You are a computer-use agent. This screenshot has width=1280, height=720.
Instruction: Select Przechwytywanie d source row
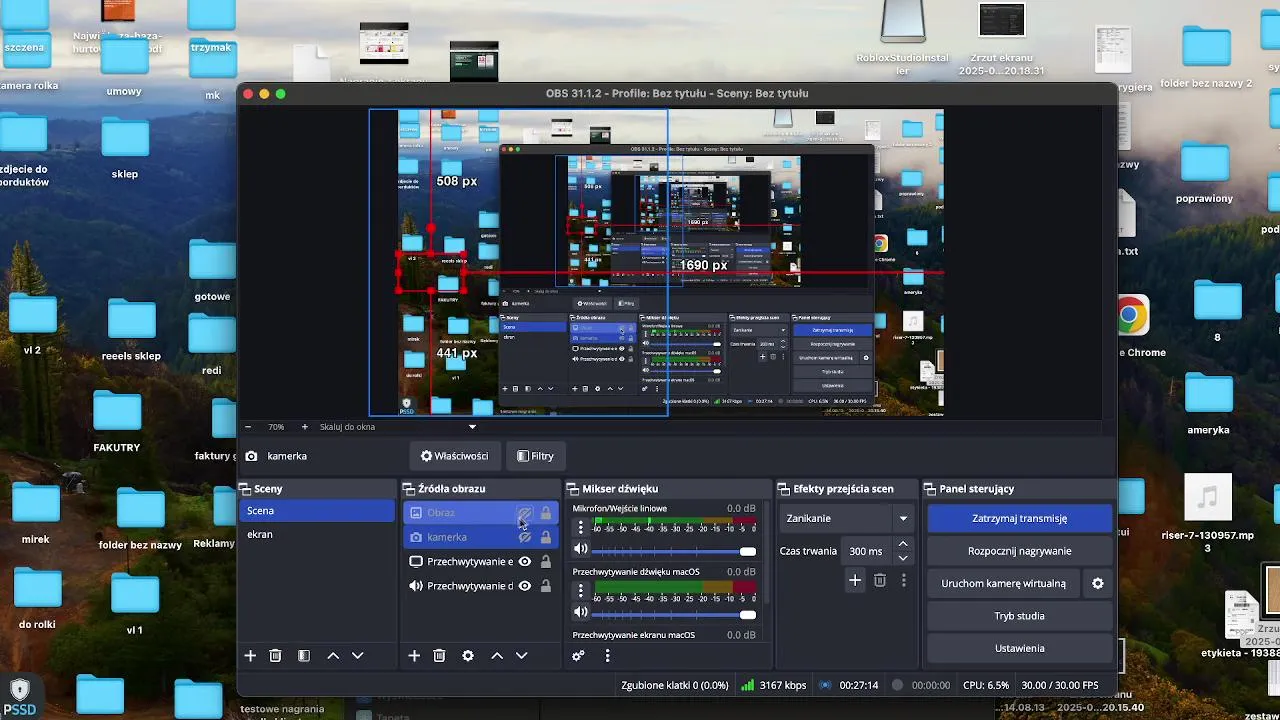[480, 586]
